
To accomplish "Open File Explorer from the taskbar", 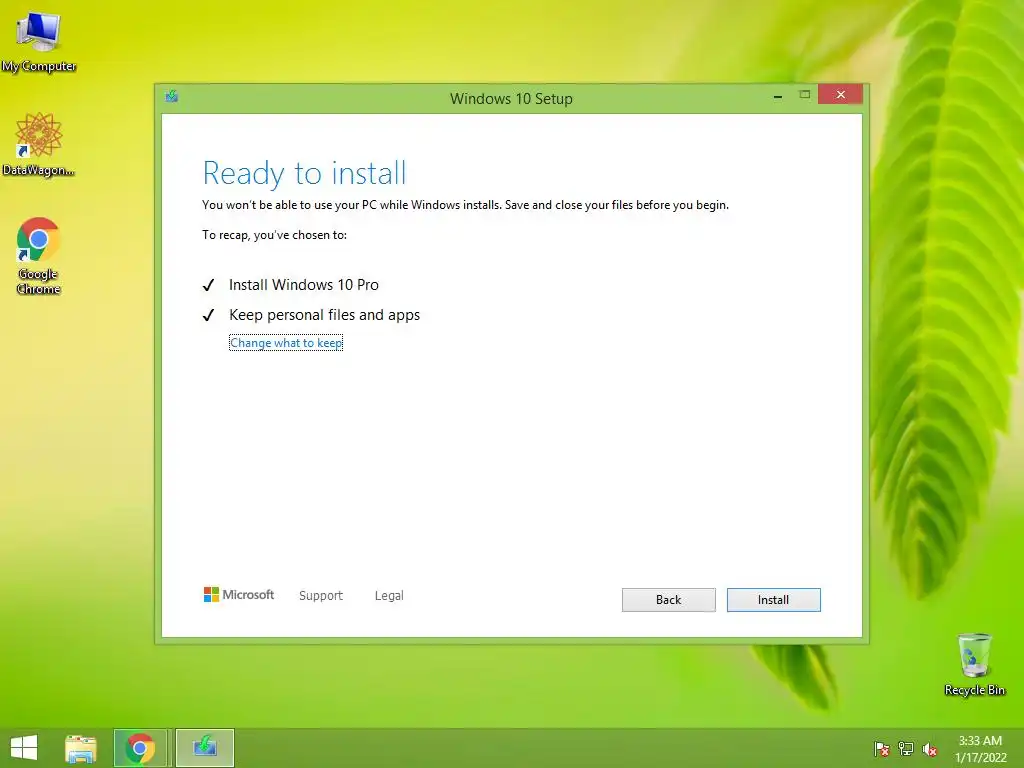I will [81, 748].
